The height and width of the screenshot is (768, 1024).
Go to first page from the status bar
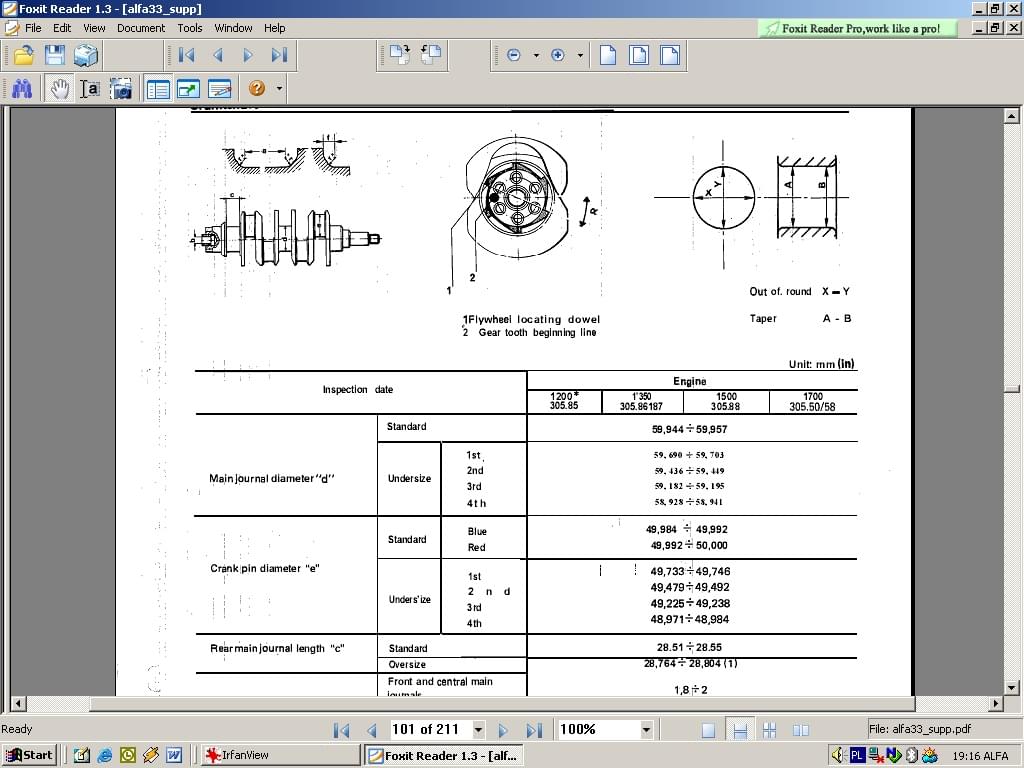click(x=341, y=730)
